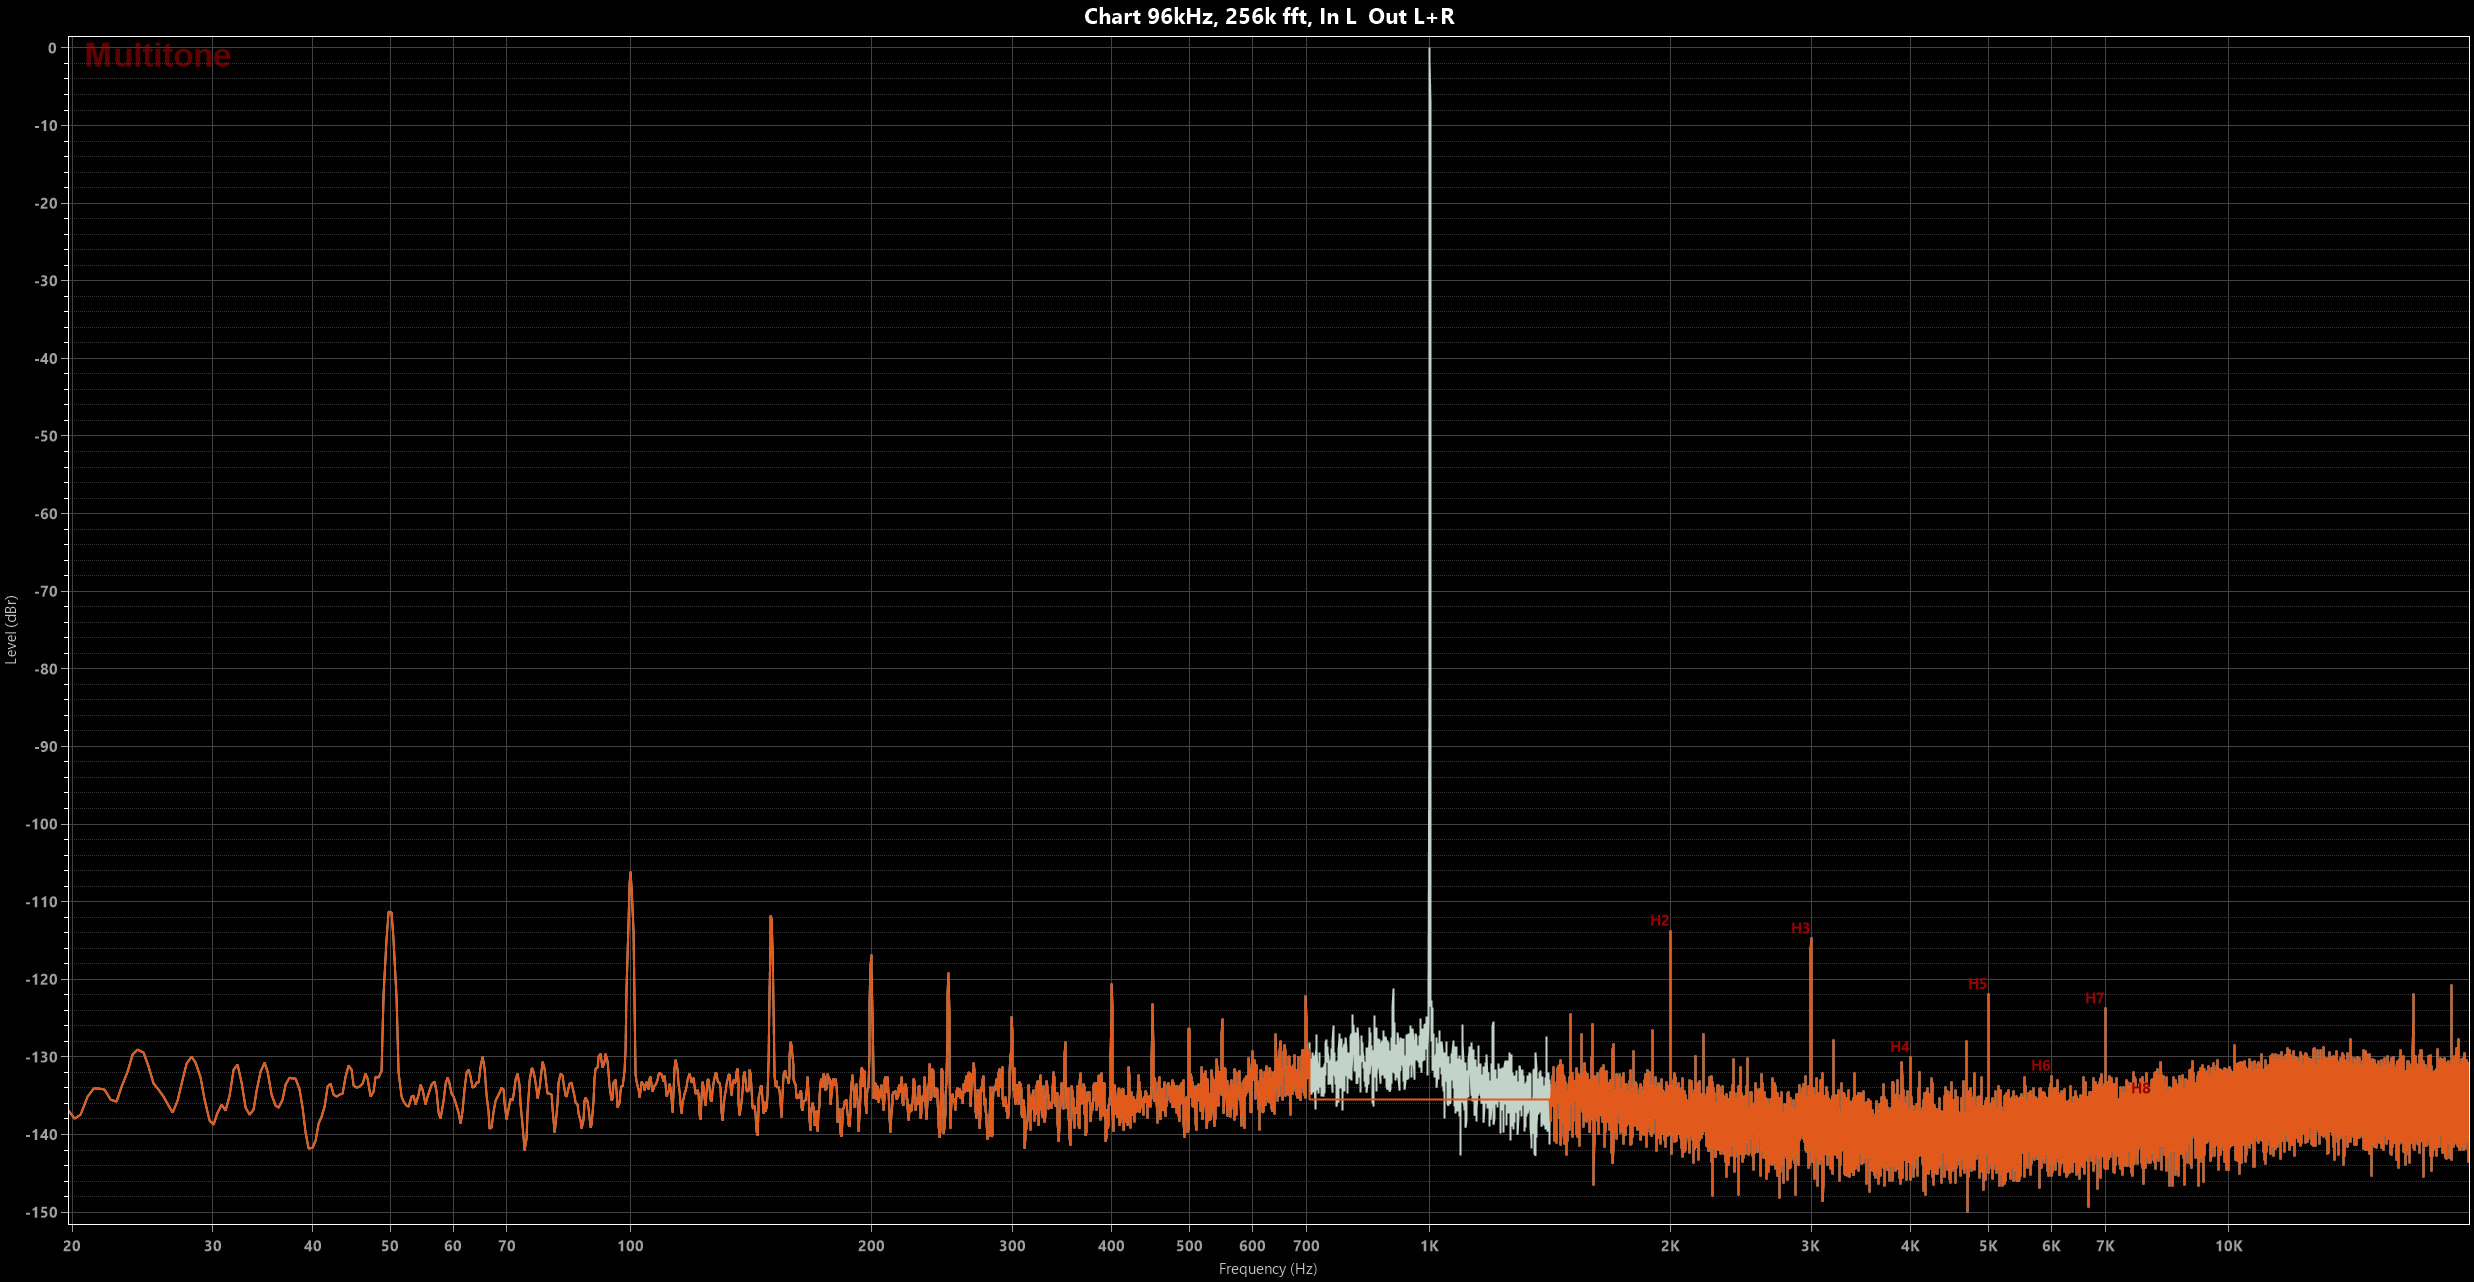The width and height of the screenshot is (2474, 1282).
Task: Click the -150 tick on the level axis
Action: click(x=42, y=1213)
